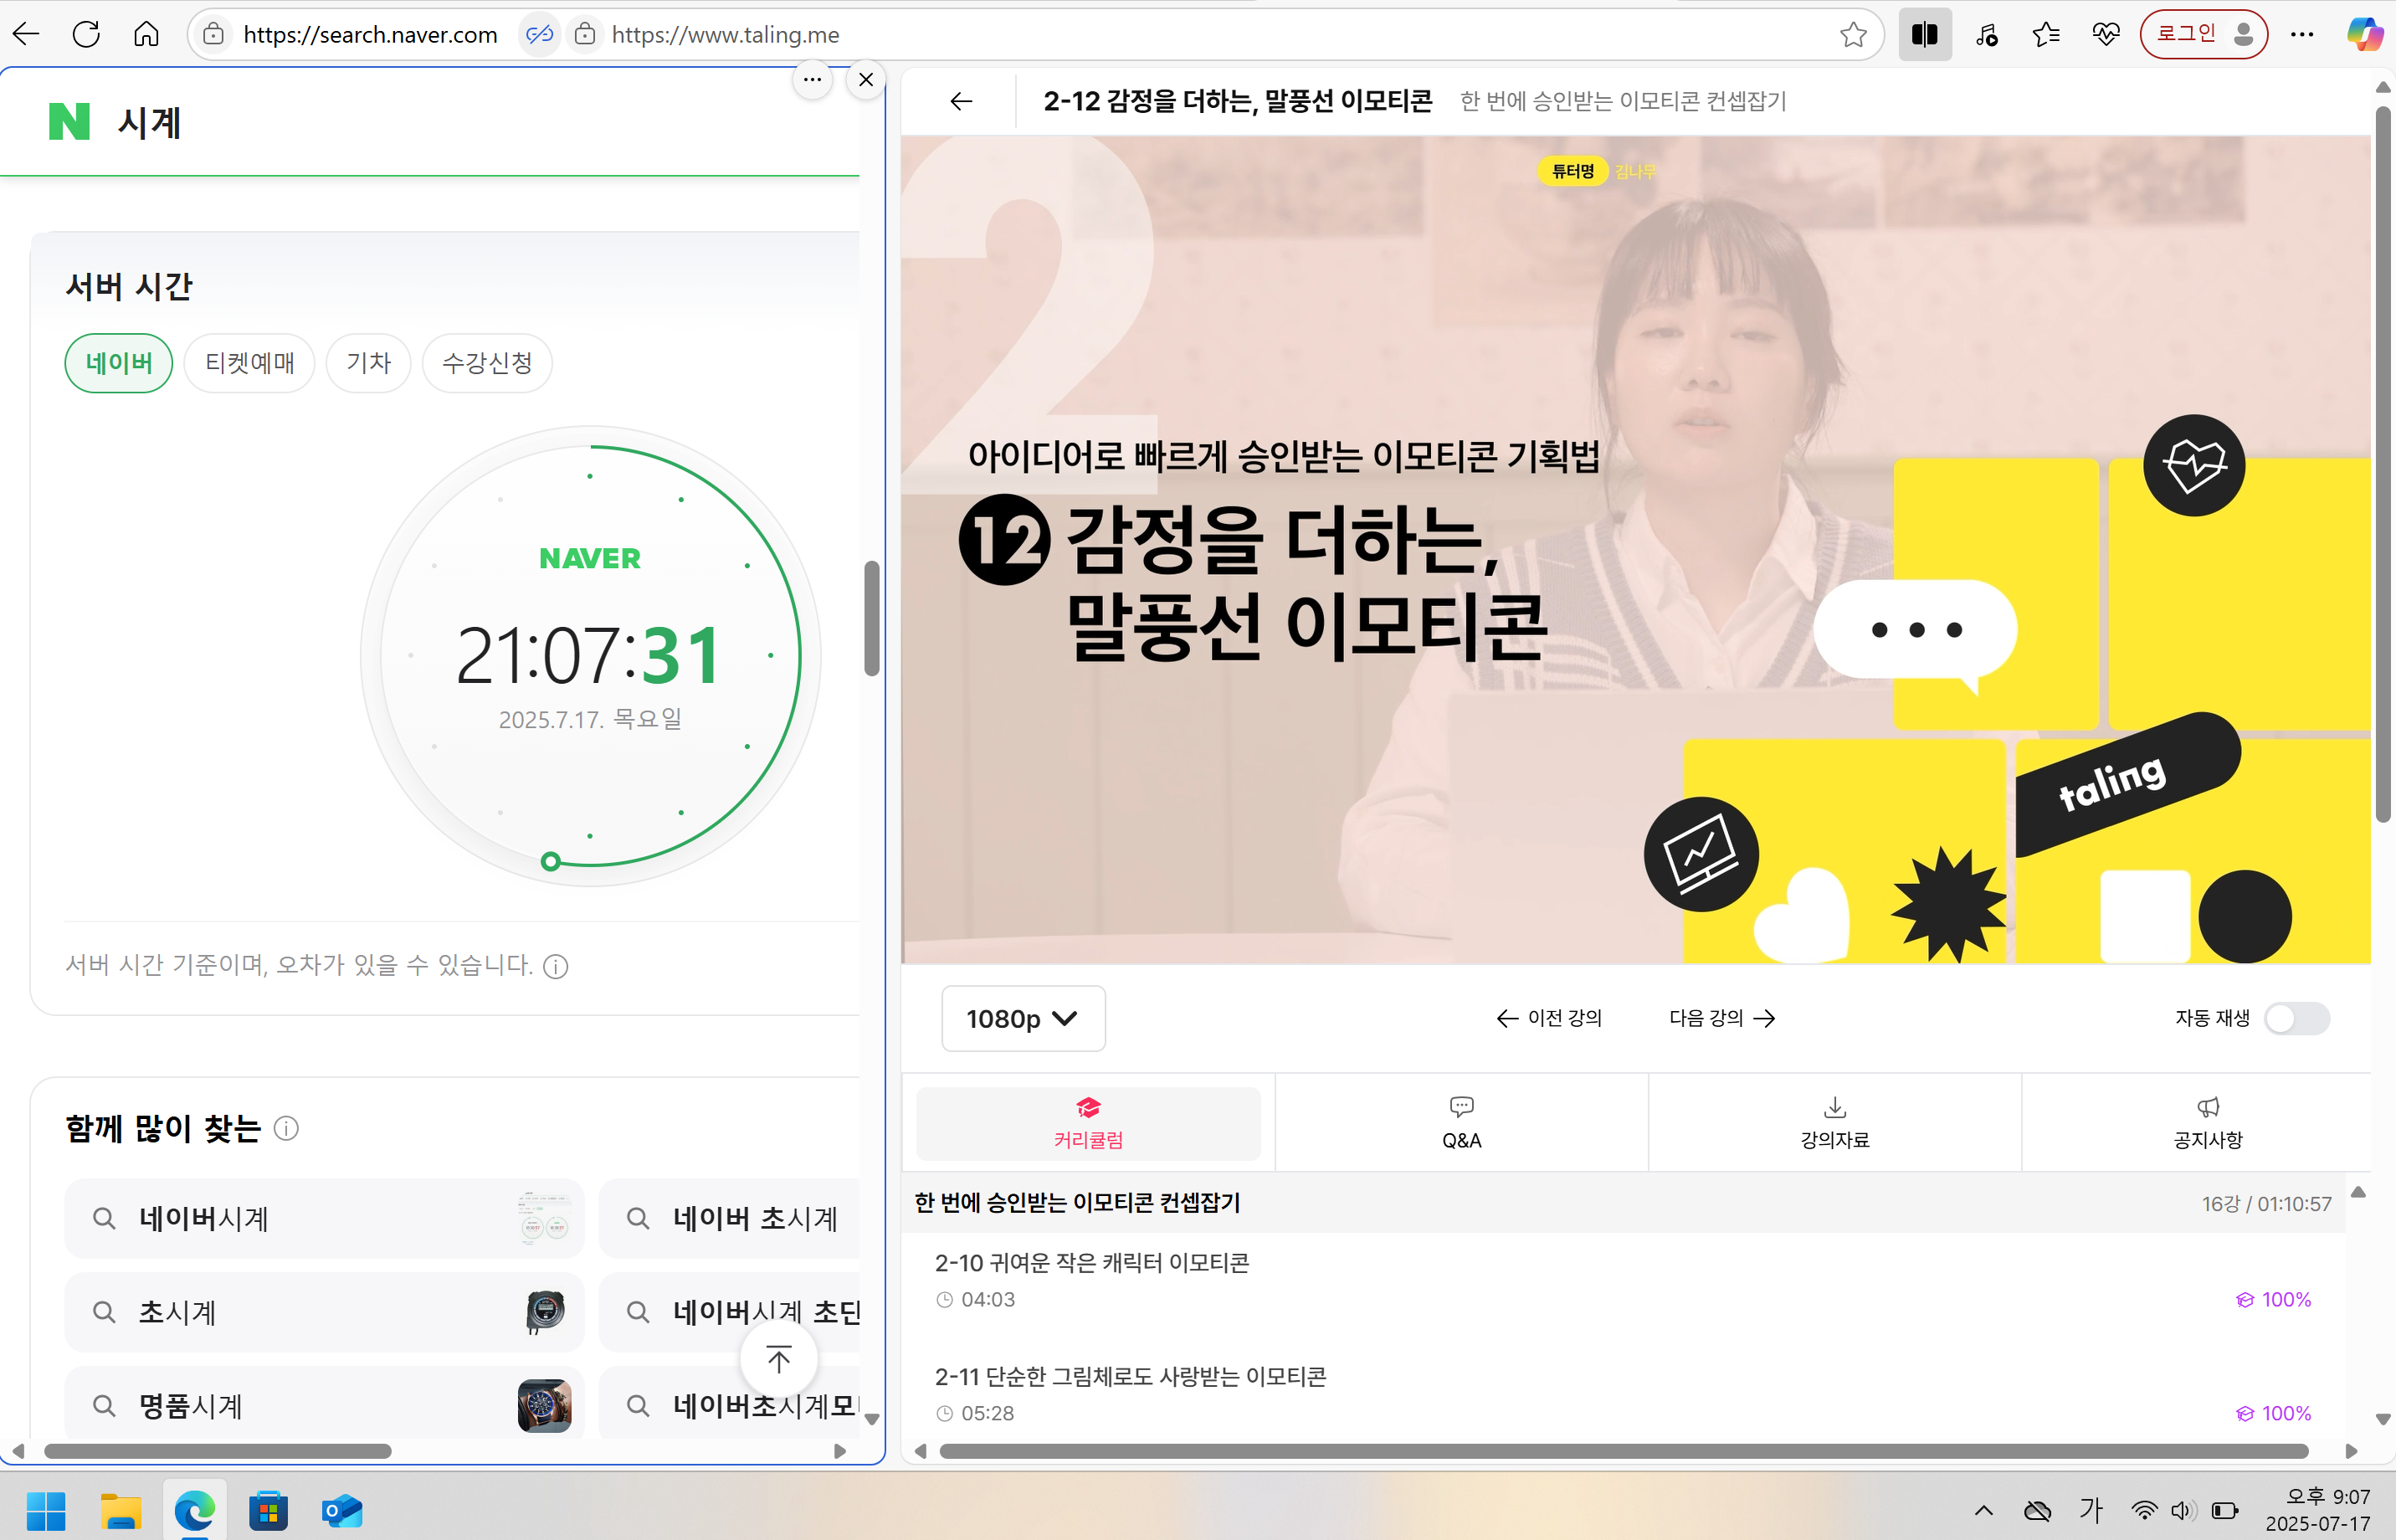This screenshot has height=1540, width=2396.
Task: Select the 티켓예매 clock tab
Action: click(x=249, y=362)
